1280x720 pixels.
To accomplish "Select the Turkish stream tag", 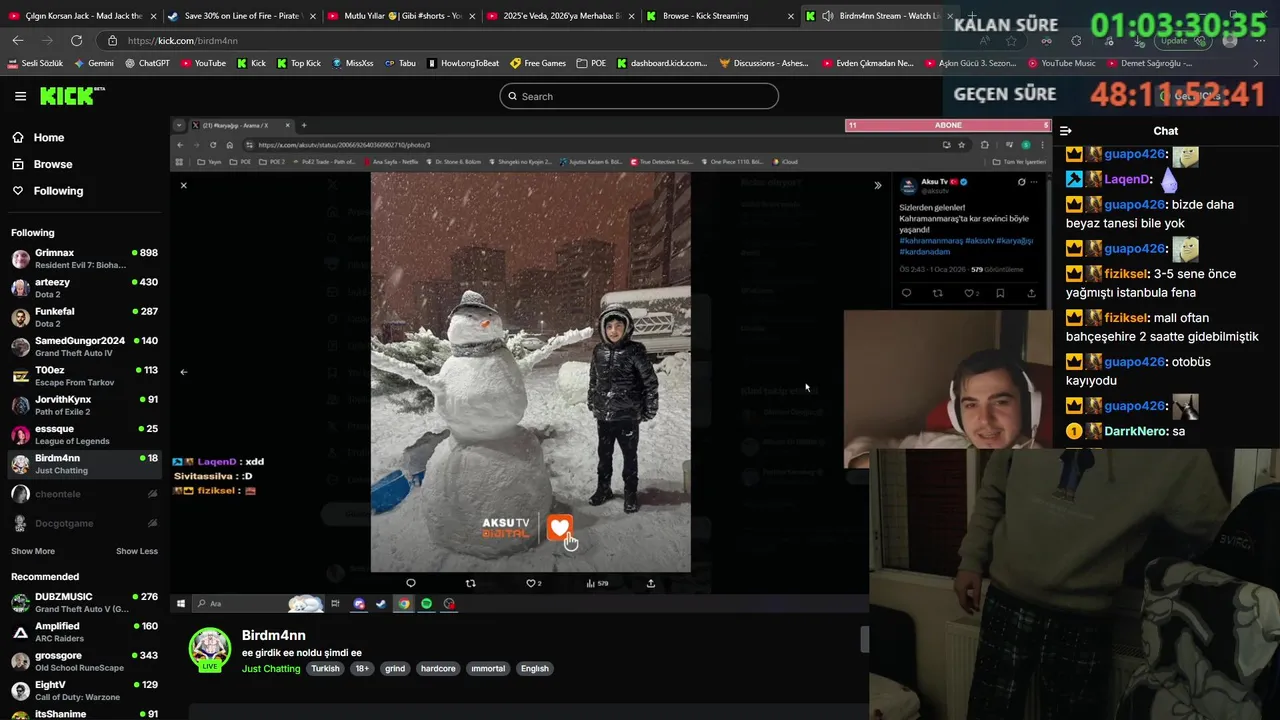I will (x=325, y=669).
